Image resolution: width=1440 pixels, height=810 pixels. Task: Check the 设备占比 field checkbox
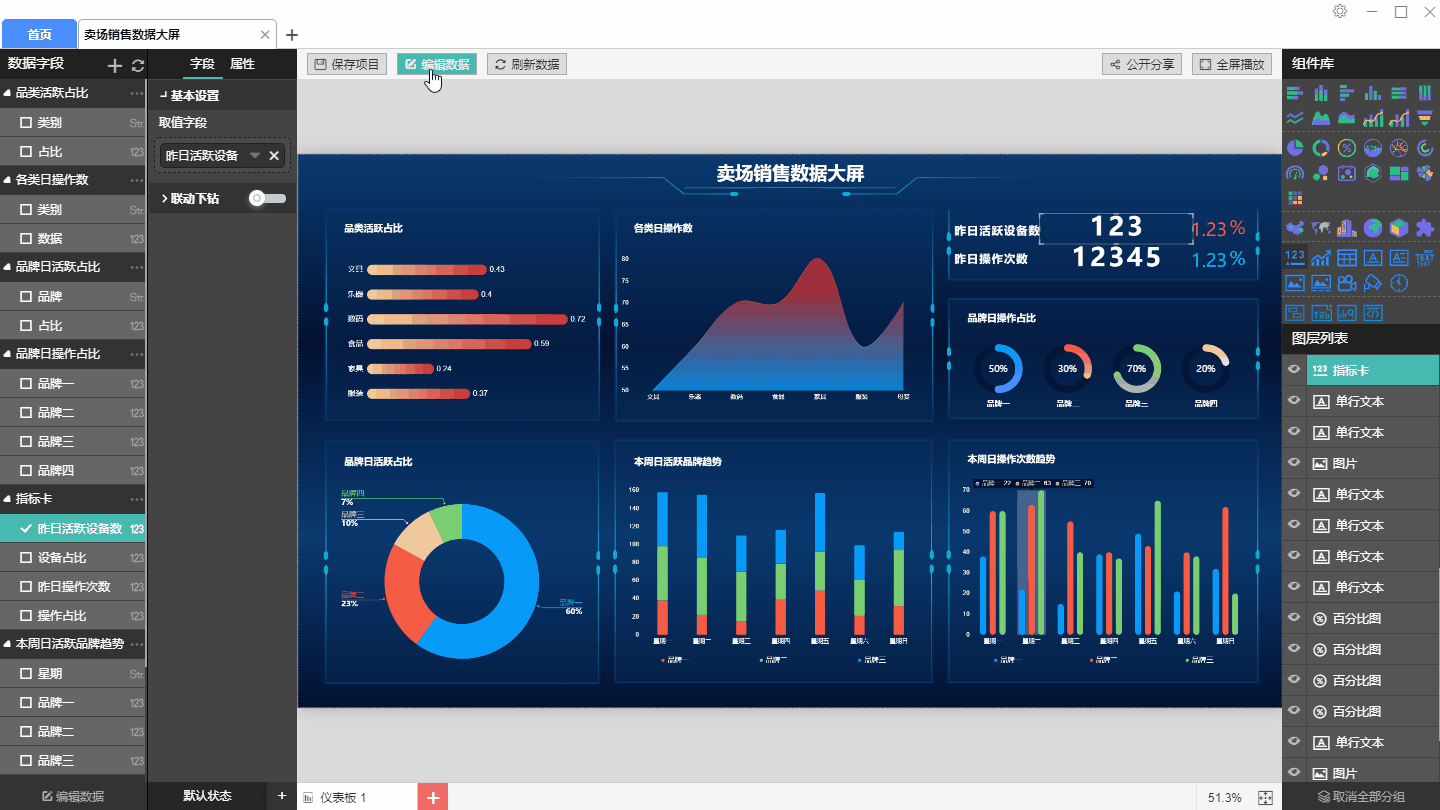click(27, 558)
